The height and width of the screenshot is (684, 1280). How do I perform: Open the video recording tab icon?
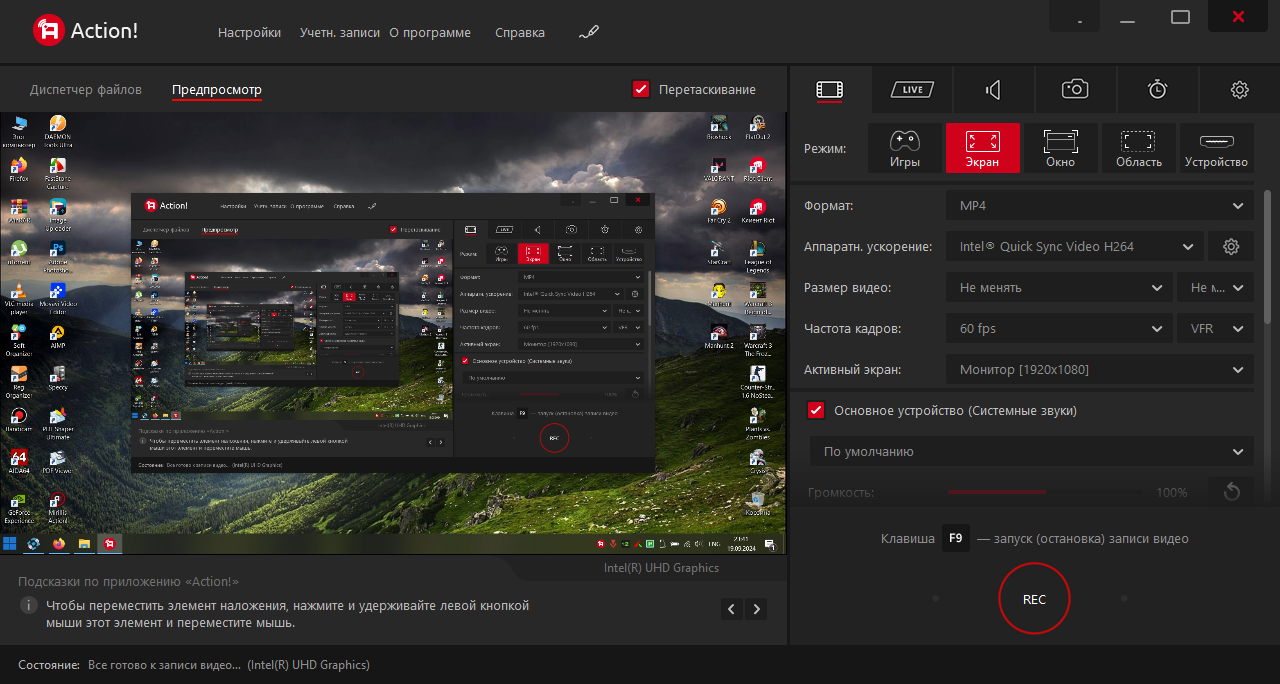[x=830, y=90]
